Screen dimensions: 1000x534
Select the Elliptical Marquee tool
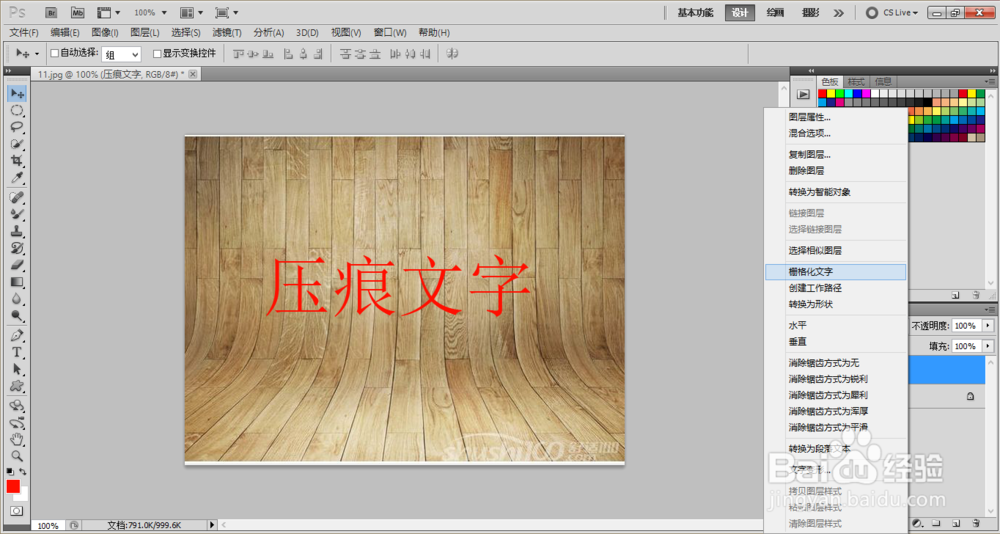tap(17, 110)
